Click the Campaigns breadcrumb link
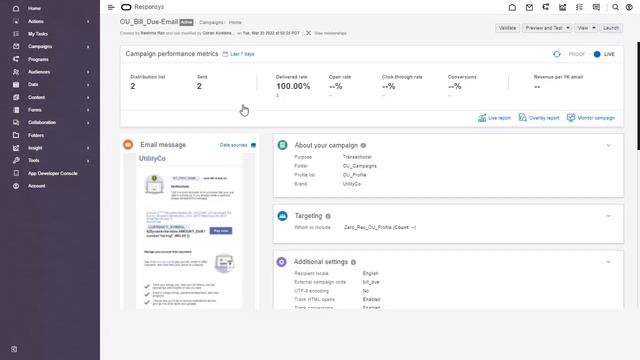This screenshot has height=360, width=640. click(x=211, y=22)
